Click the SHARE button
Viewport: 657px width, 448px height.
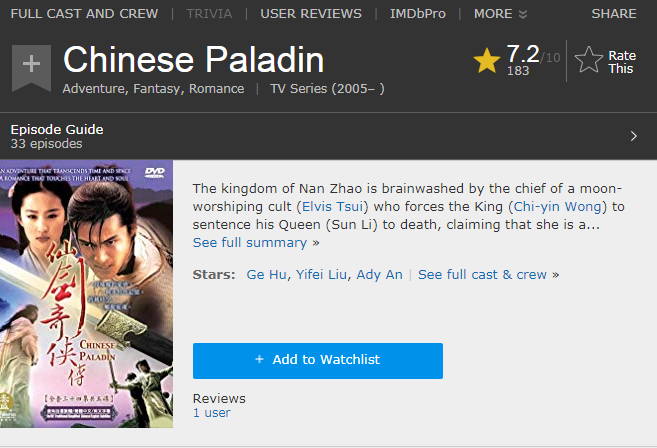coord(613,14)
